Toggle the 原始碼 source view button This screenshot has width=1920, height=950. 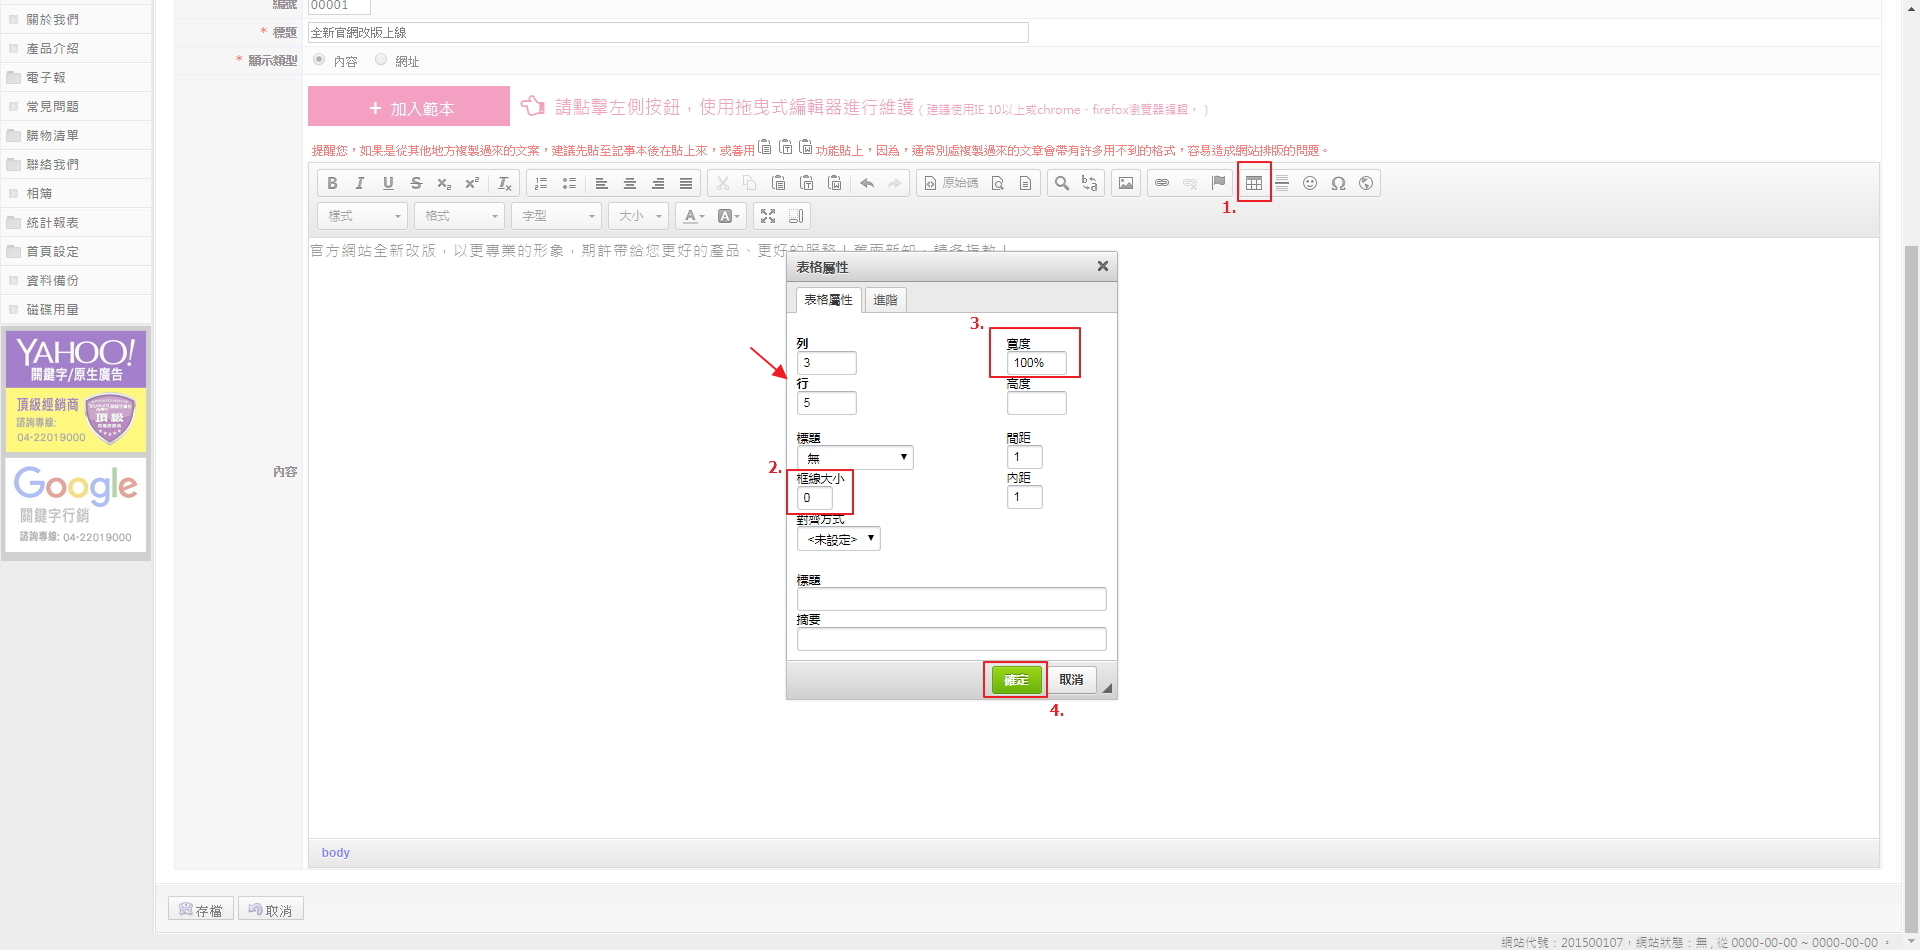(951, 183)
